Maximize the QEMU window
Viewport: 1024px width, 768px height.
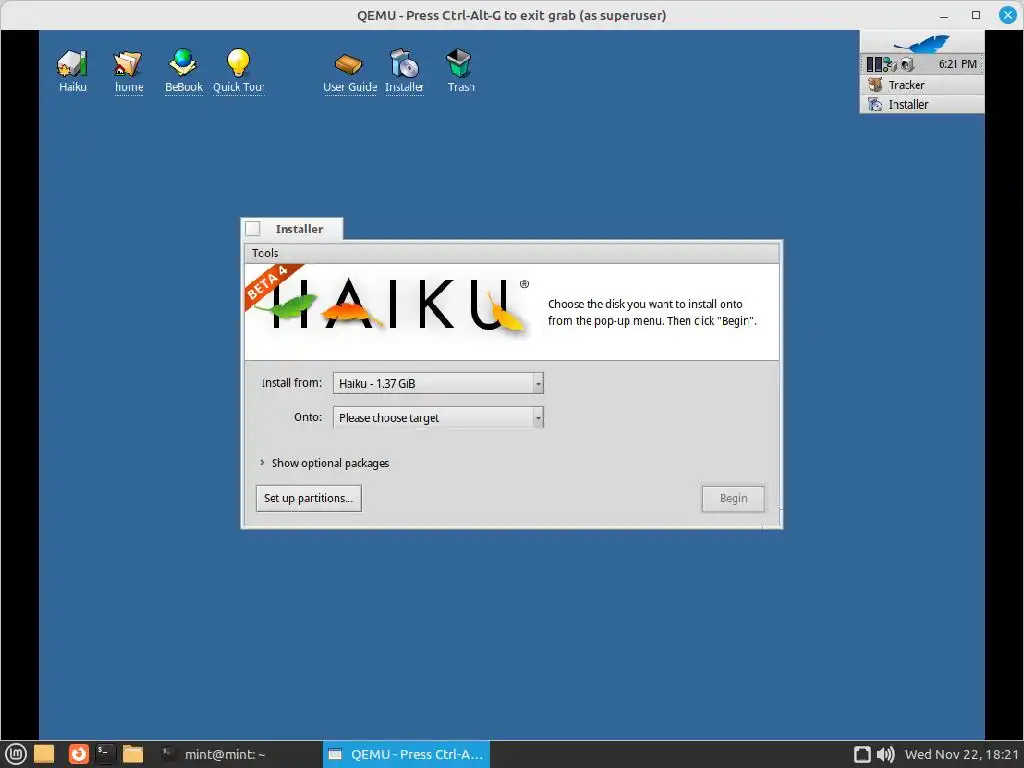[976, 15]
